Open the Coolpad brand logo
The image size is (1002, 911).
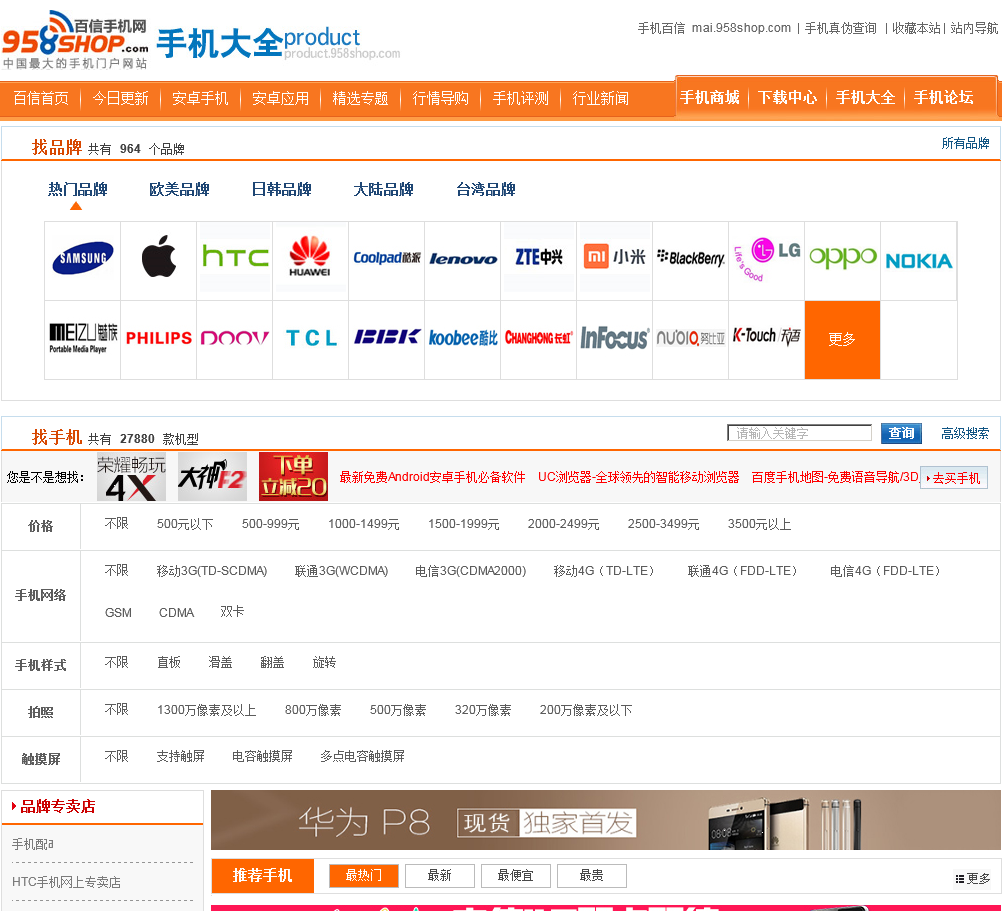coord(387,257)
